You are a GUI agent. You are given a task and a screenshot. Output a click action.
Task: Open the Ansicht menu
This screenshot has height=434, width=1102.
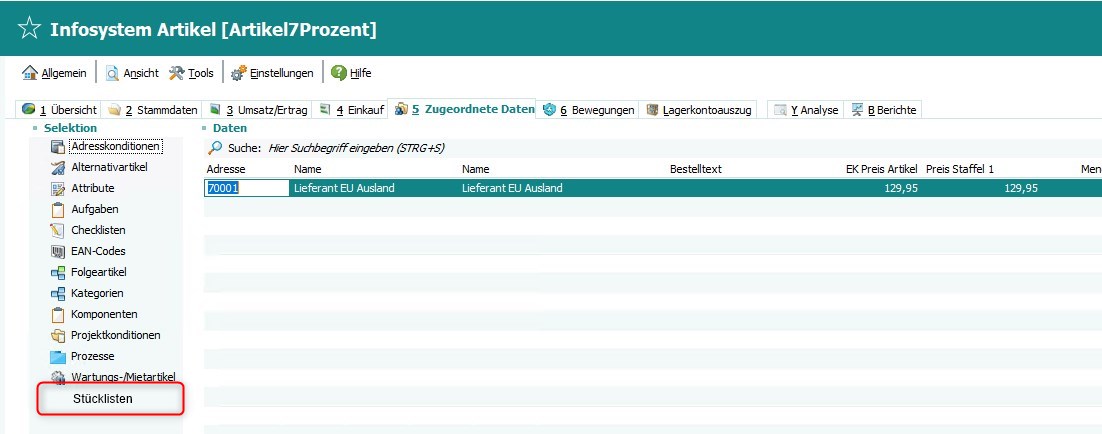click(127, 73)
